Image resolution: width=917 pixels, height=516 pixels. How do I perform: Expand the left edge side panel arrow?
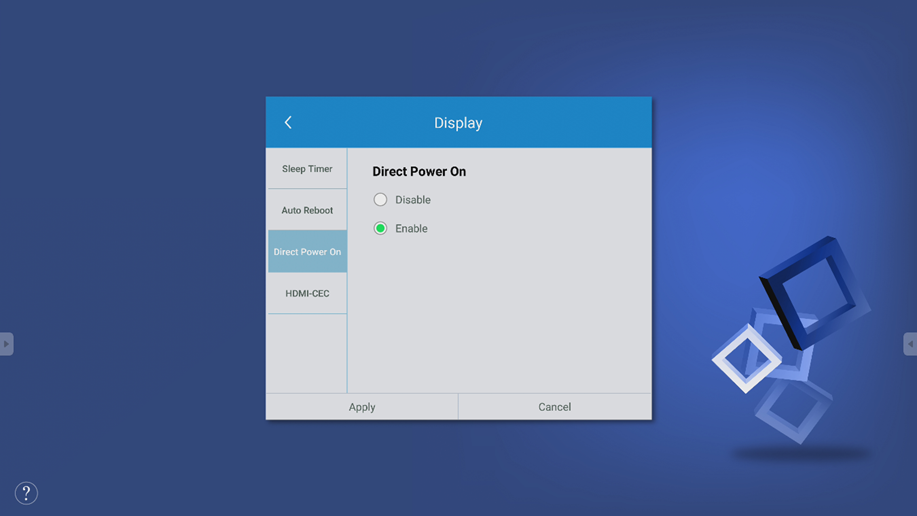pyautogui.click(x=6, y=344)
